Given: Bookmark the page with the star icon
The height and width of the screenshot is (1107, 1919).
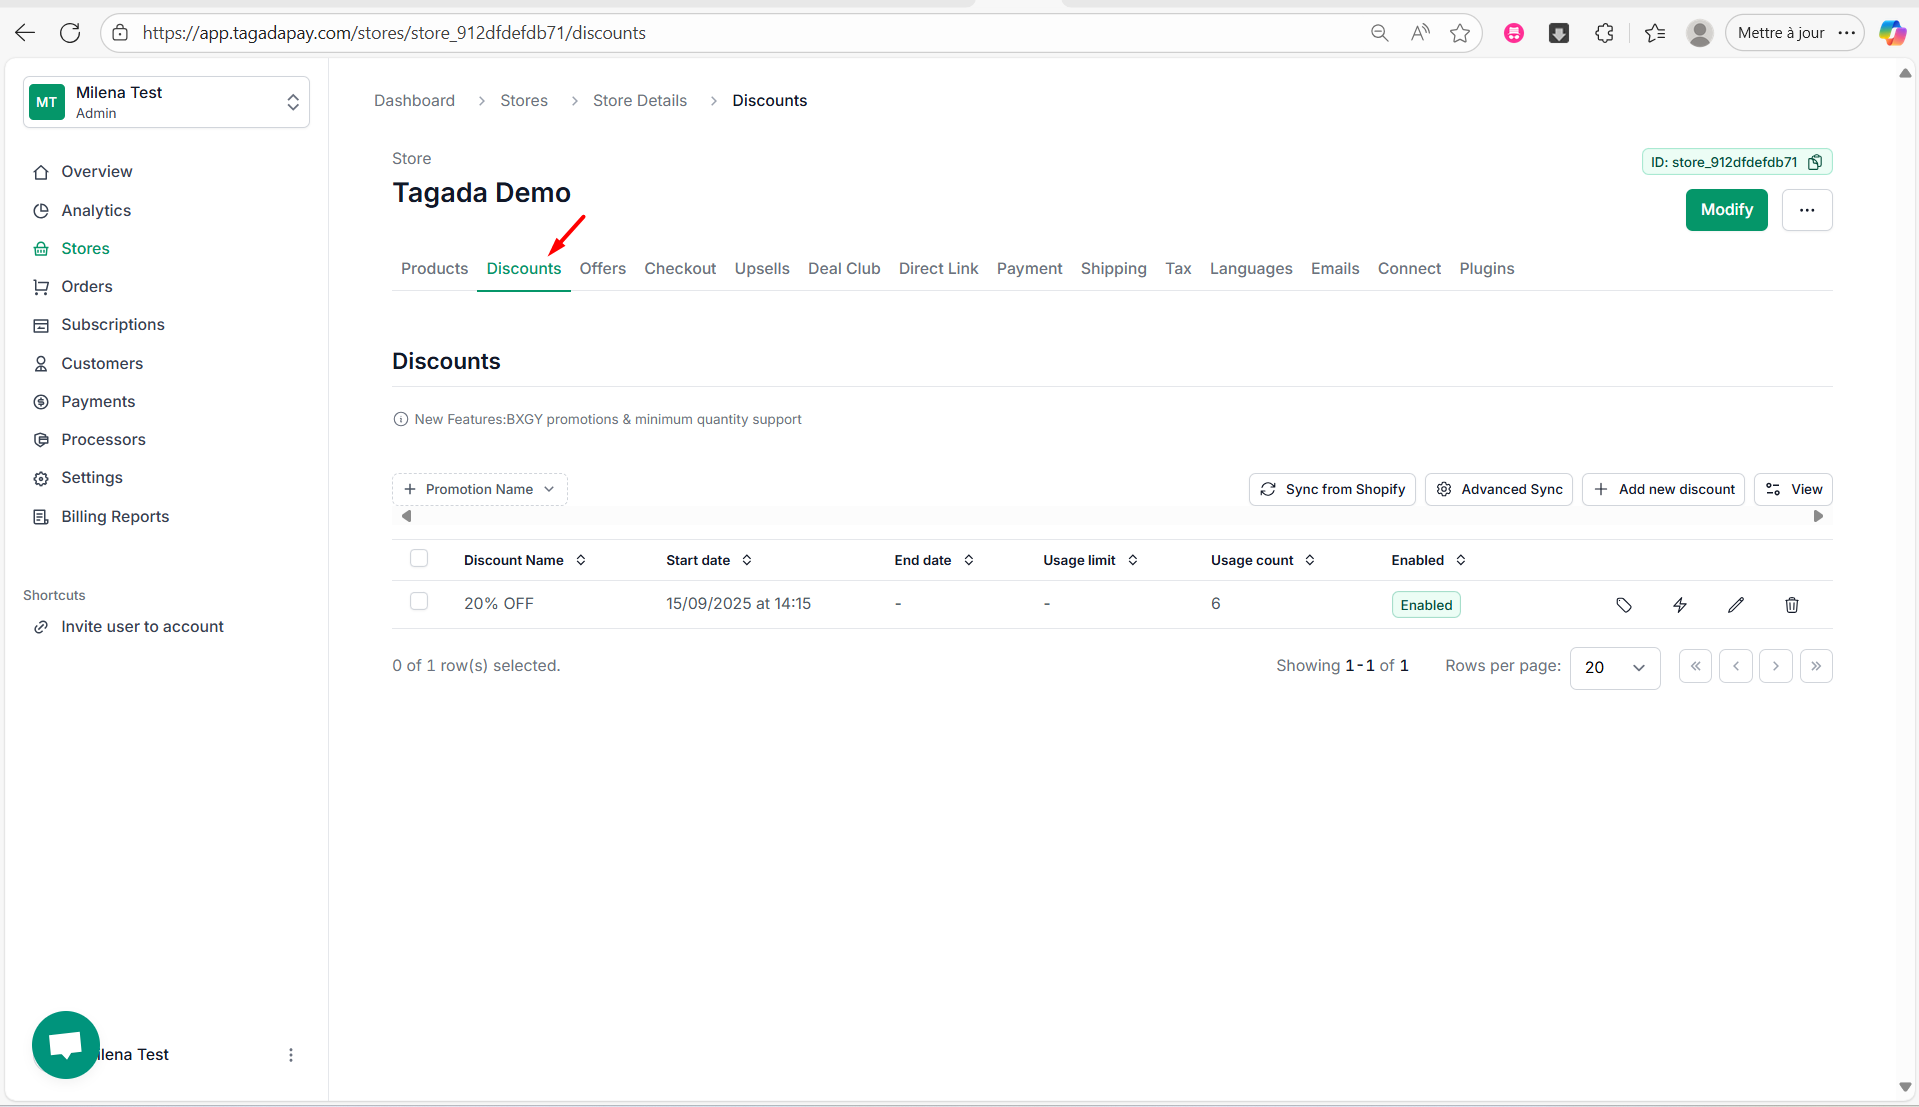Looking at the screenshot, I should 1460,33.
